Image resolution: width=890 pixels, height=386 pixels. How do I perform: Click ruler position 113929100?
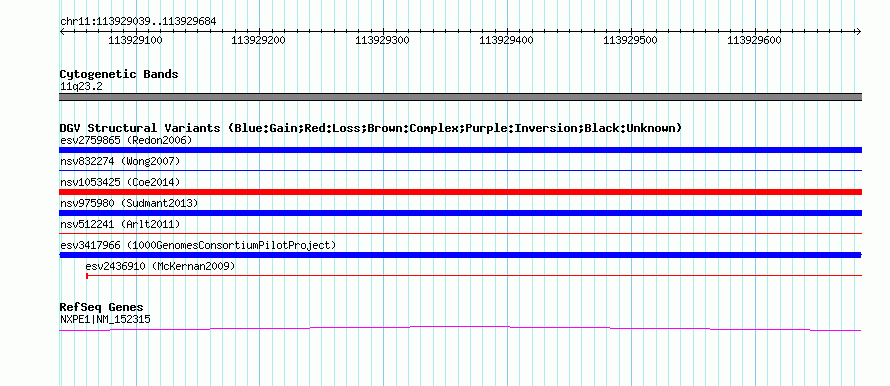pyautogui.click(x=135, y=41)
